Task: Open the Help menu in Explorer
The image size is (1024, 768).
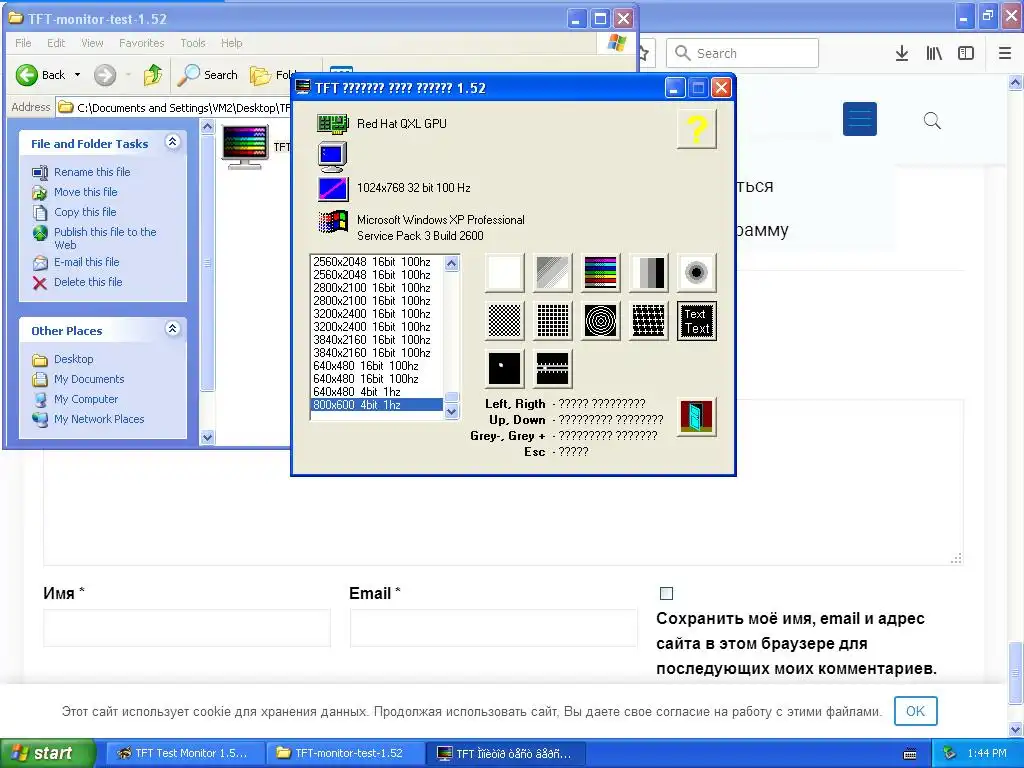Action: click(231, 43)
